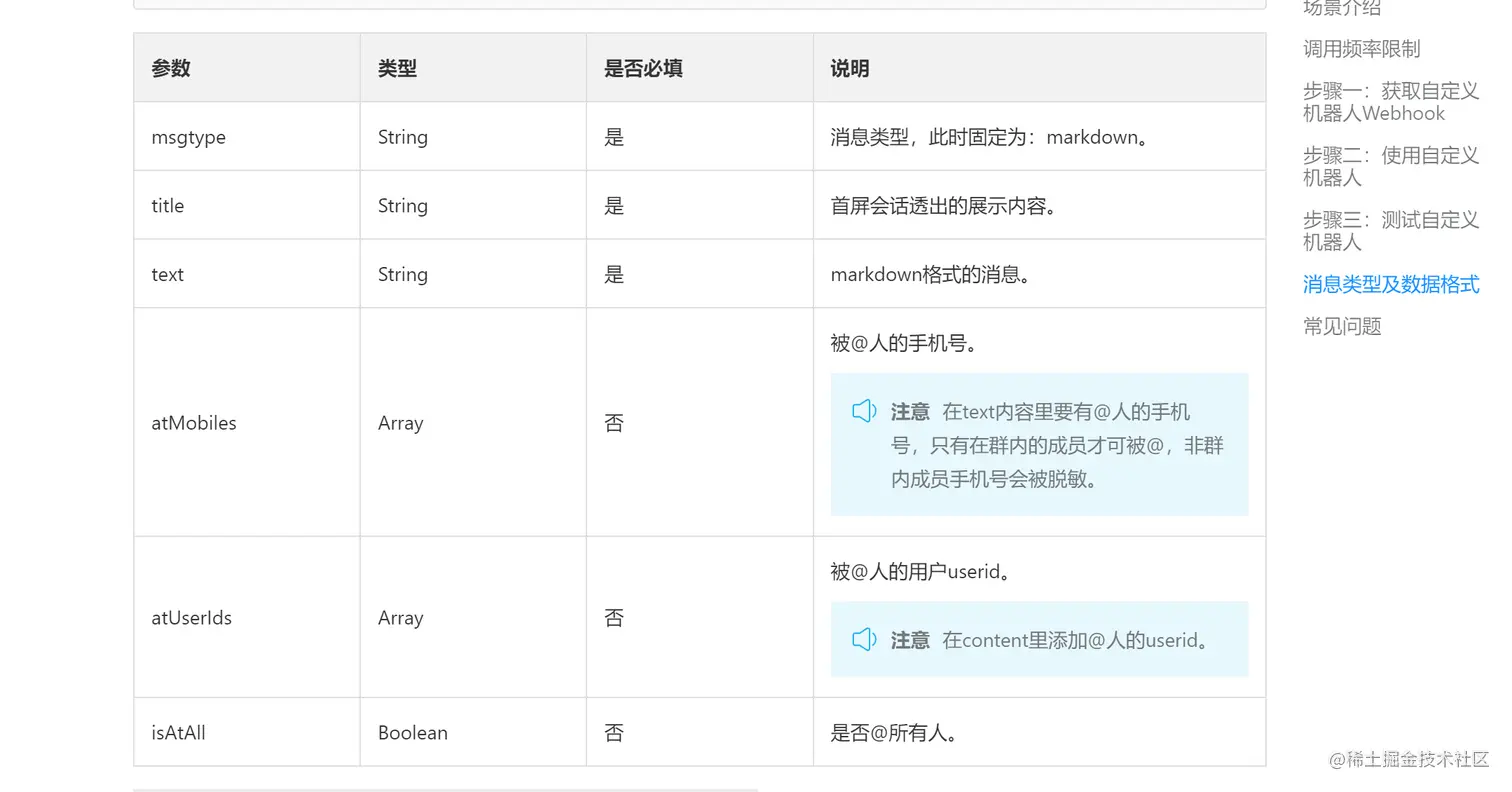Jump to 步骤一：获取自定义机器人Webhook

[x=1390, y=102]
